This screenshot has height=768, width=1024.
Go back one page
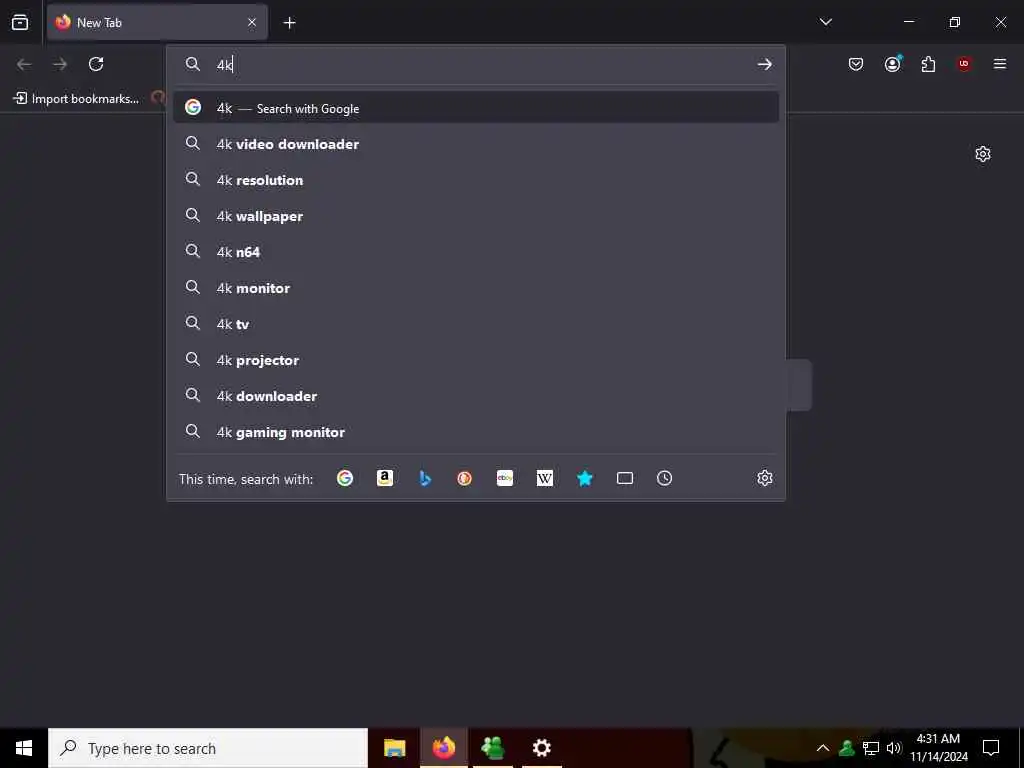click(24, 64)
